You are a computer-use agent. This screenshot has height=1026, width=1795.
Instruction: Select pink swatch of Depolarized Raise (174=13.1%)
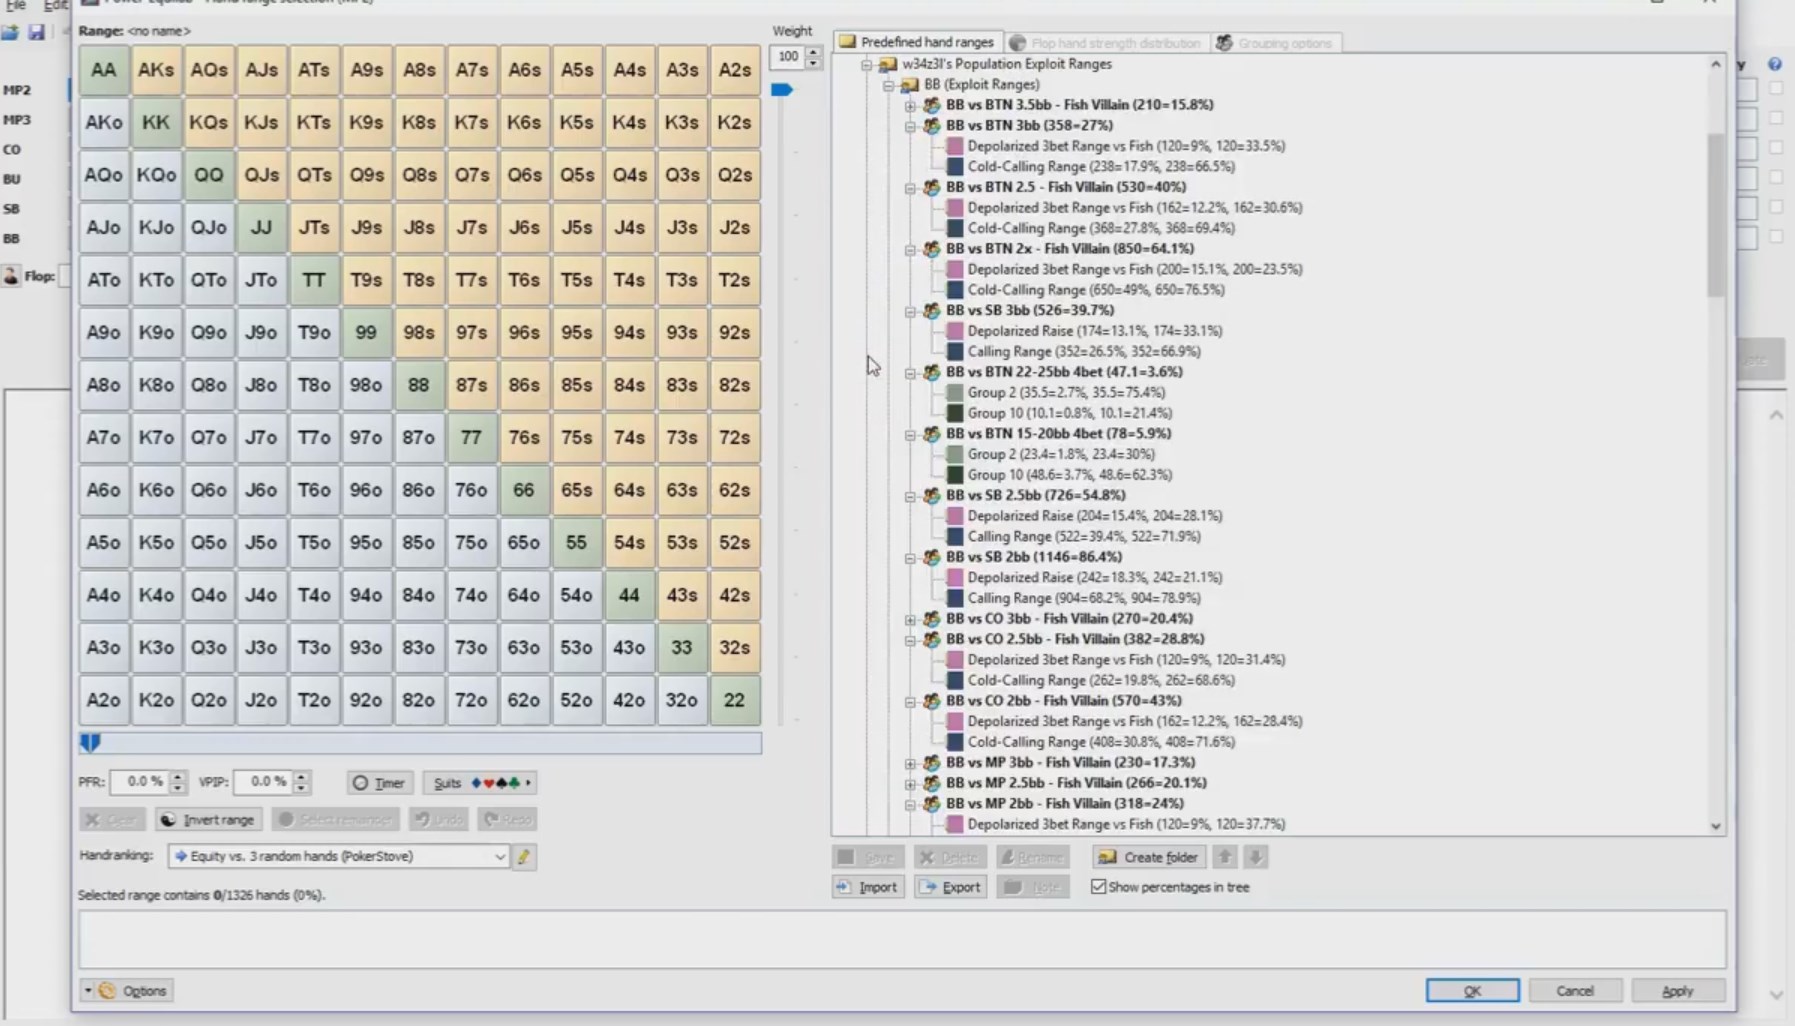click(x=954, y=331)
